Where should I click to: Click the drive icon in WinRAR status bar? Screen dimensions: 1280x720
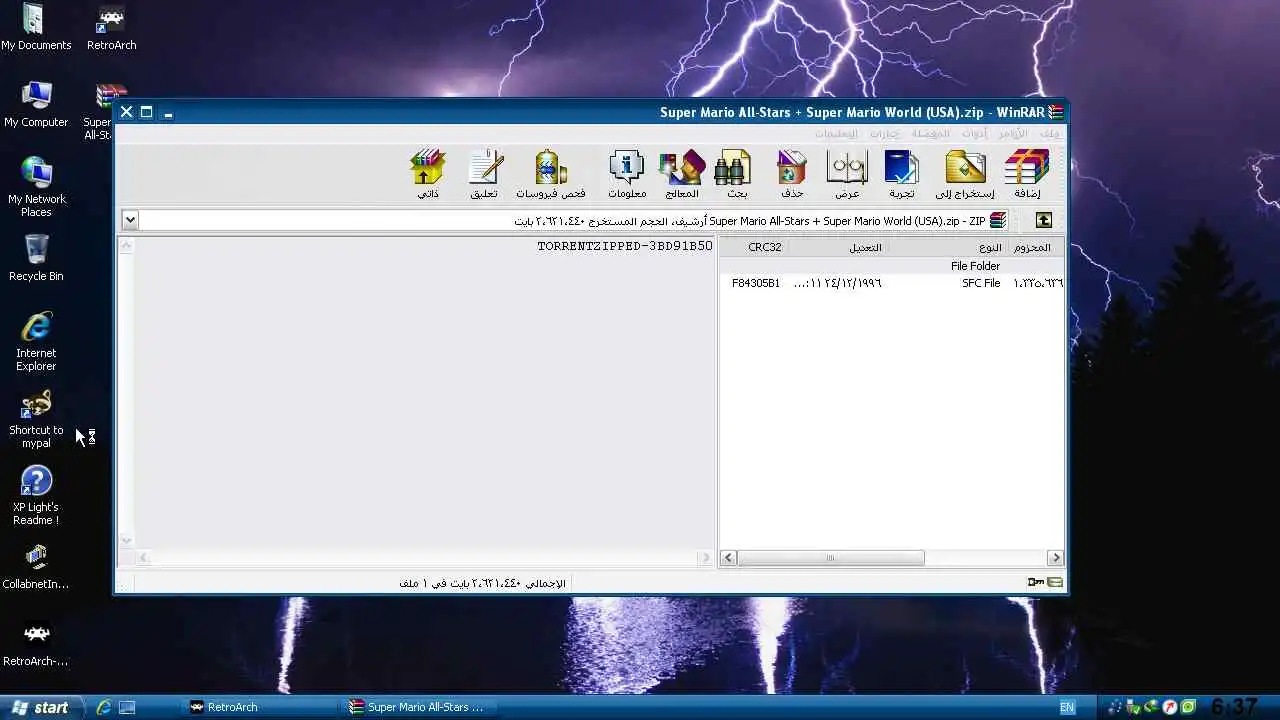[1054, 582]
